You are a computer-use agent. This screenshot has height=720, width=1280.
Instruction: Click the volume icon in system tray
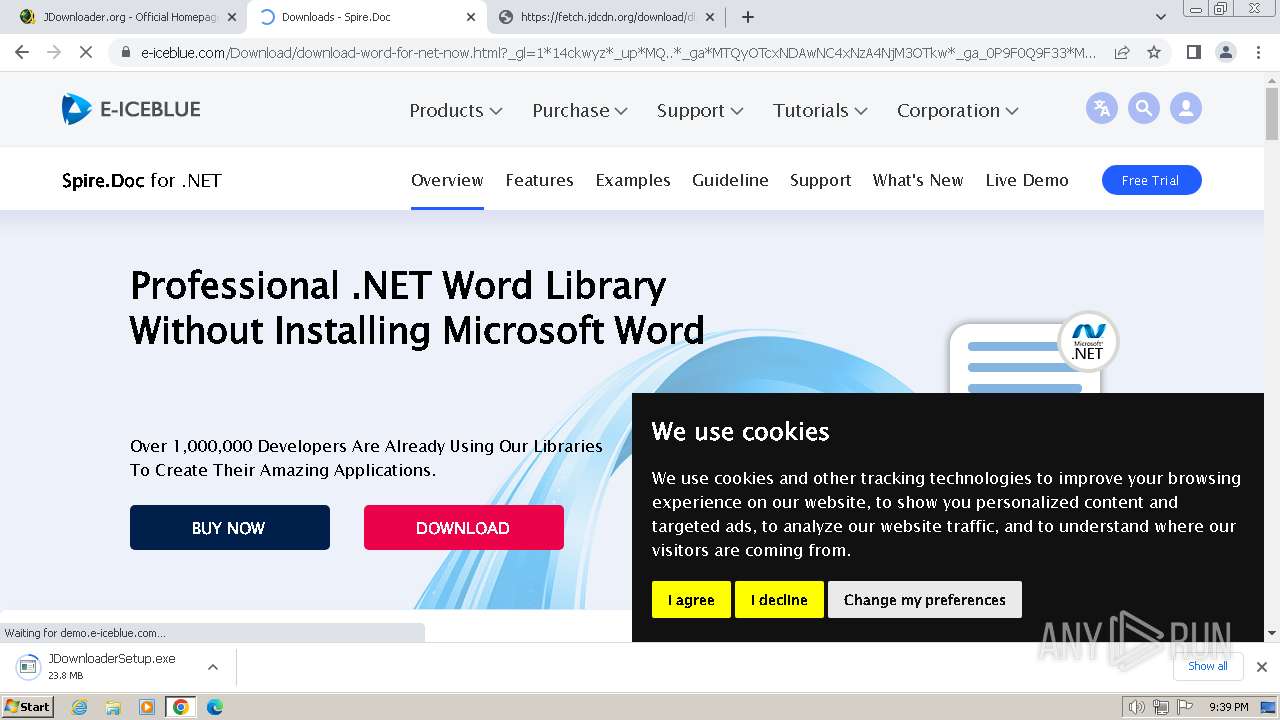pyautogui.click(x=1137, y=707)
